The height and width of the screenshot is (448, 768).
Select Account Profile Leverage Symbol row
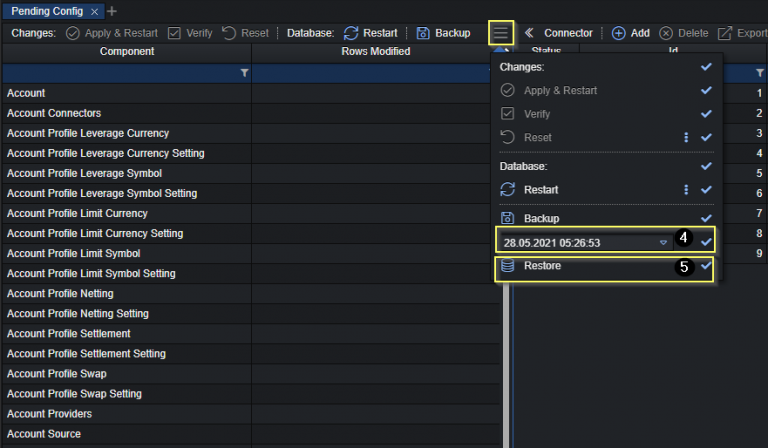point(251,173)
